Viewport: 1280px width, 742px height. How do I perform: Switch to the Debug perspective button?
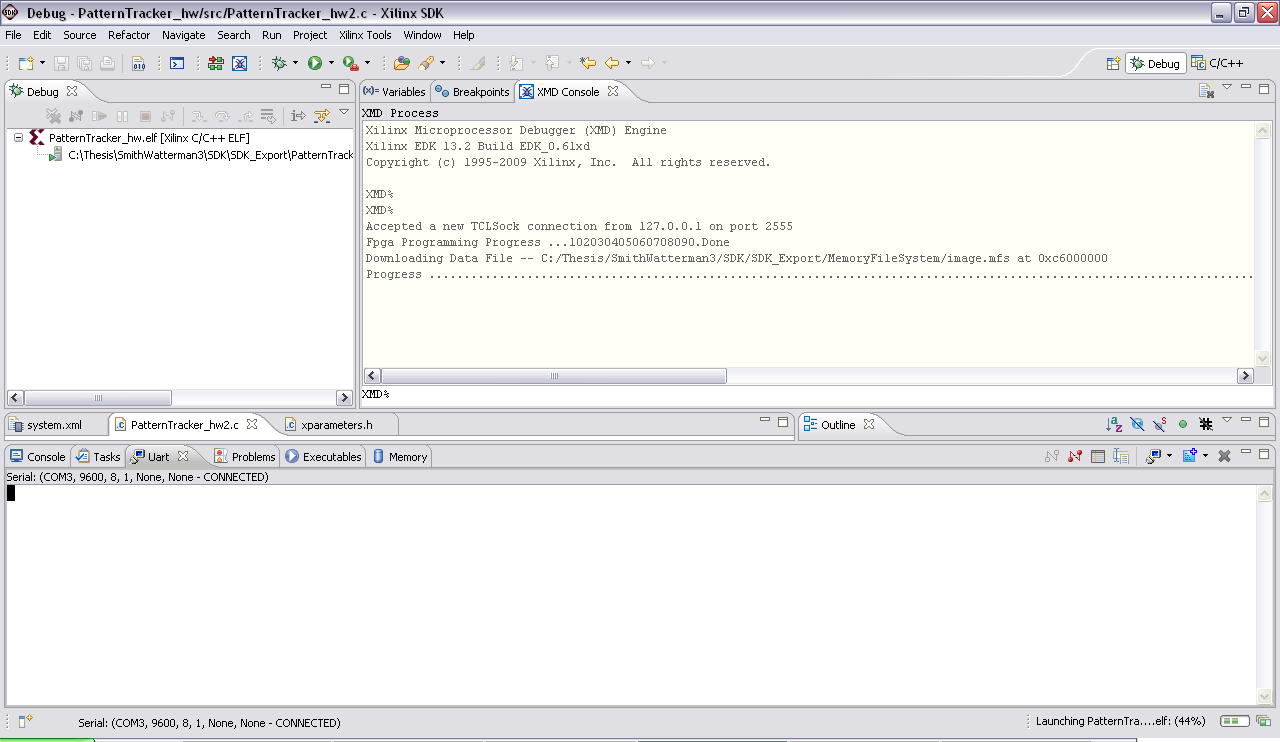1155,63
